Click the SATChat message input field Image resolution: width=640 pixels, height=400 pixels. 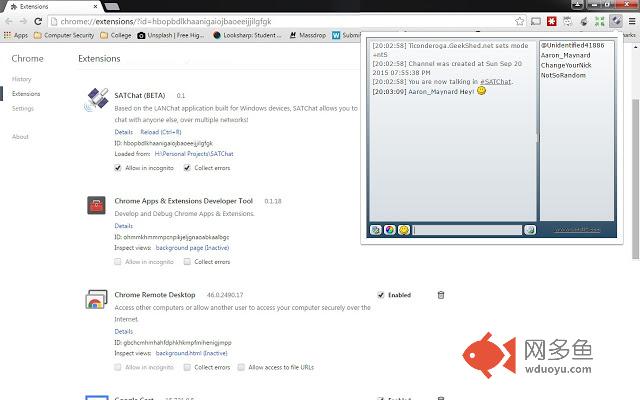(x=467, y=230)
